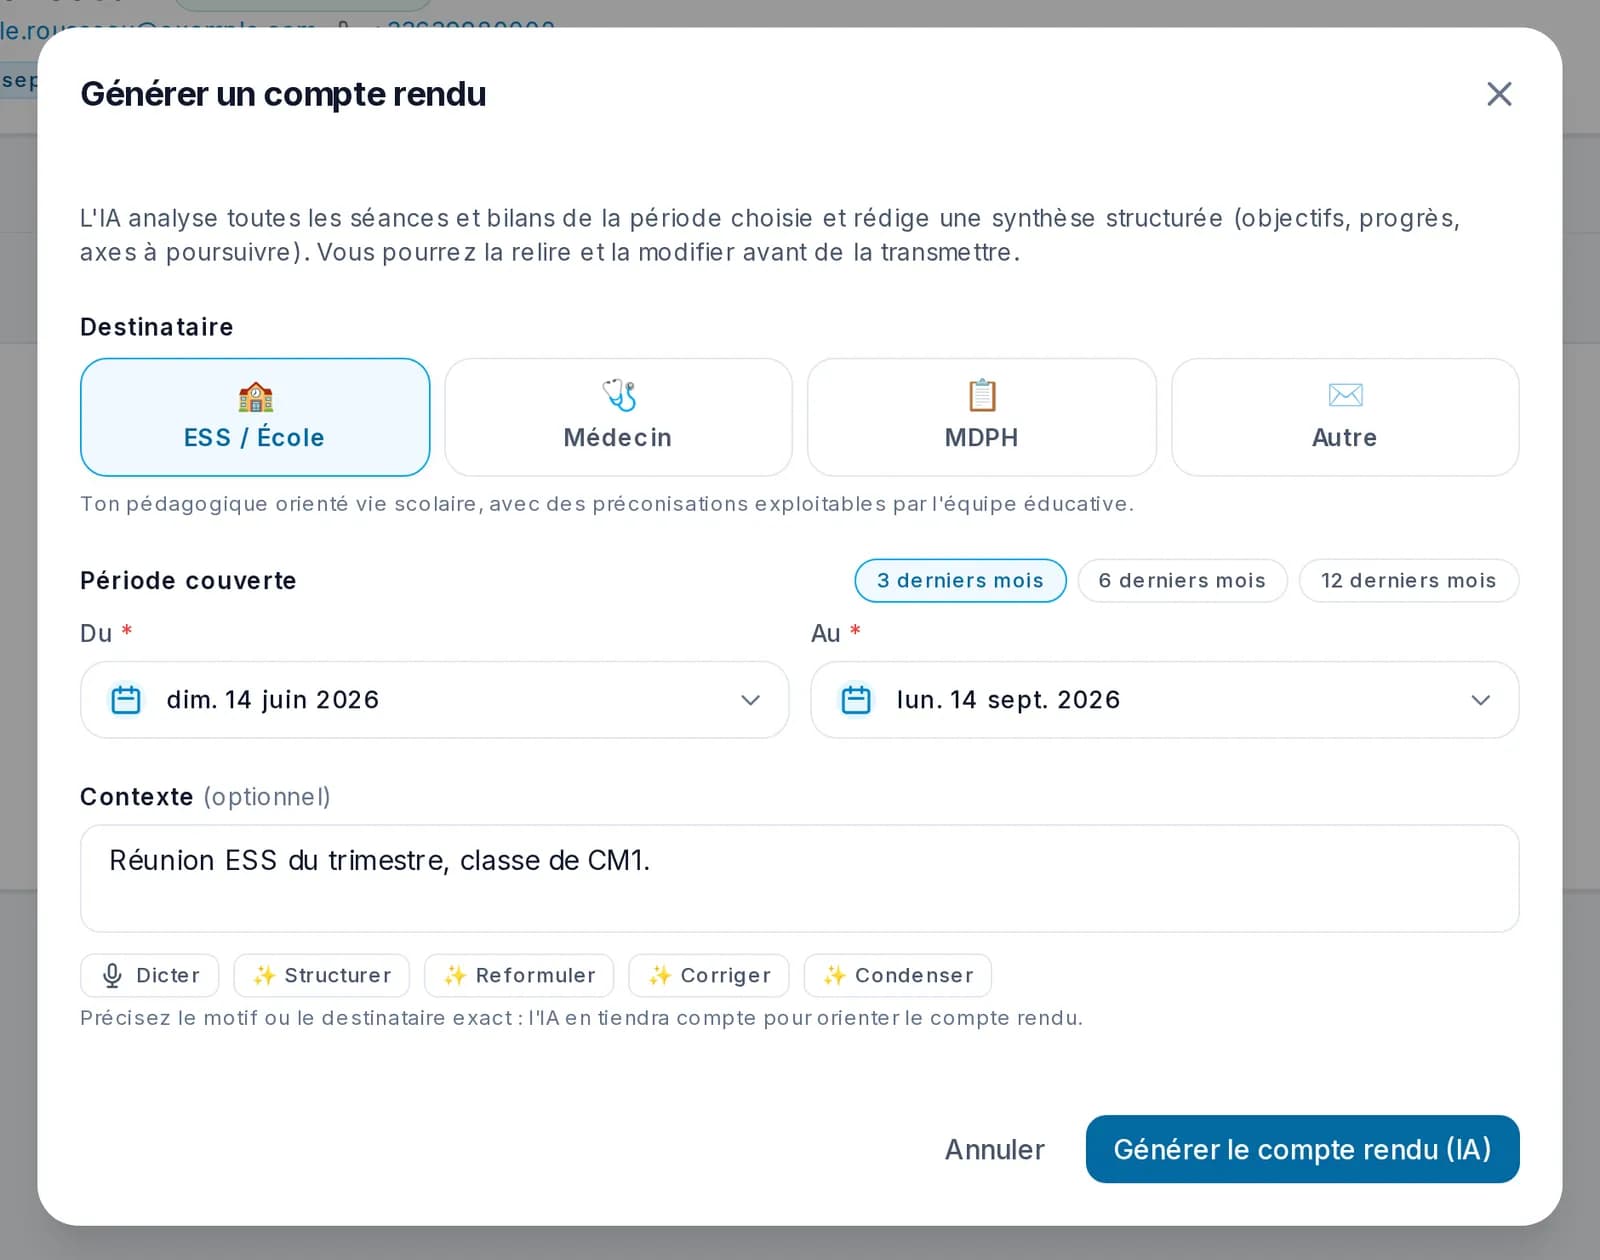Choose MDPH as recipient
This screenshot has height=1260, width=1600.
point(981,417)
